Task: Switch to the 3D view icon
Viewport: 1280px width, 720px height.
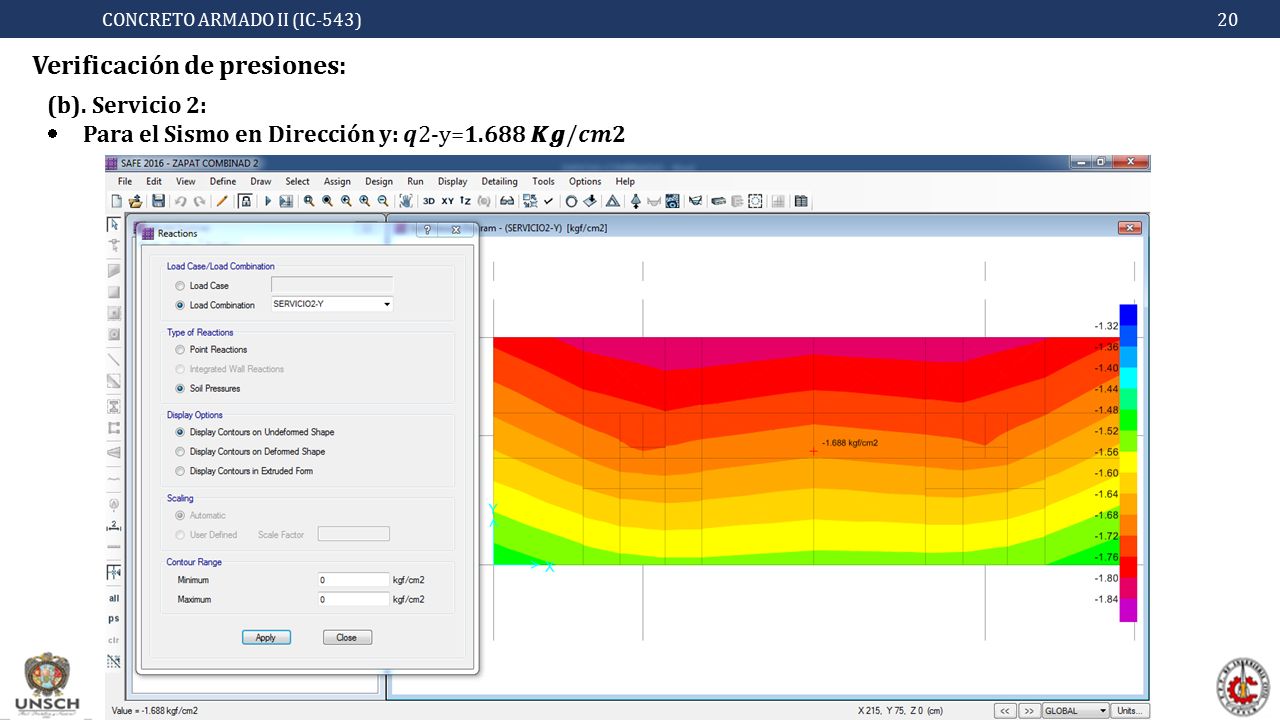Action: (428, 201)
